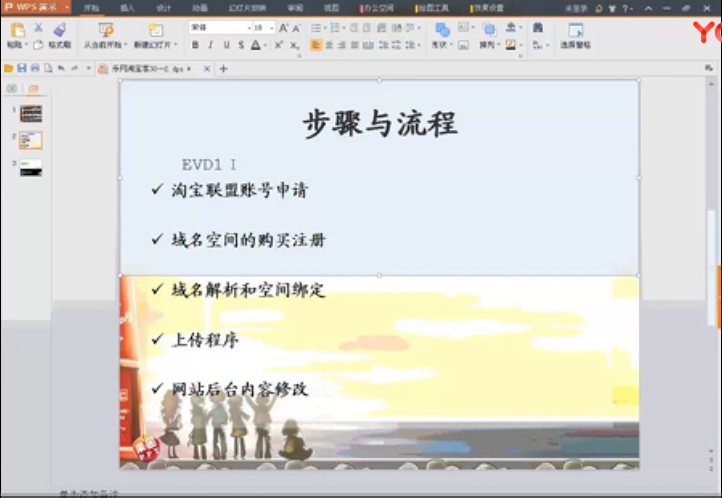Image resolution: width=722 pixels, height=498 pixels.
Task: Click the Copy icon below scissors
Action: pyautogui.click(x=38, y=45)
